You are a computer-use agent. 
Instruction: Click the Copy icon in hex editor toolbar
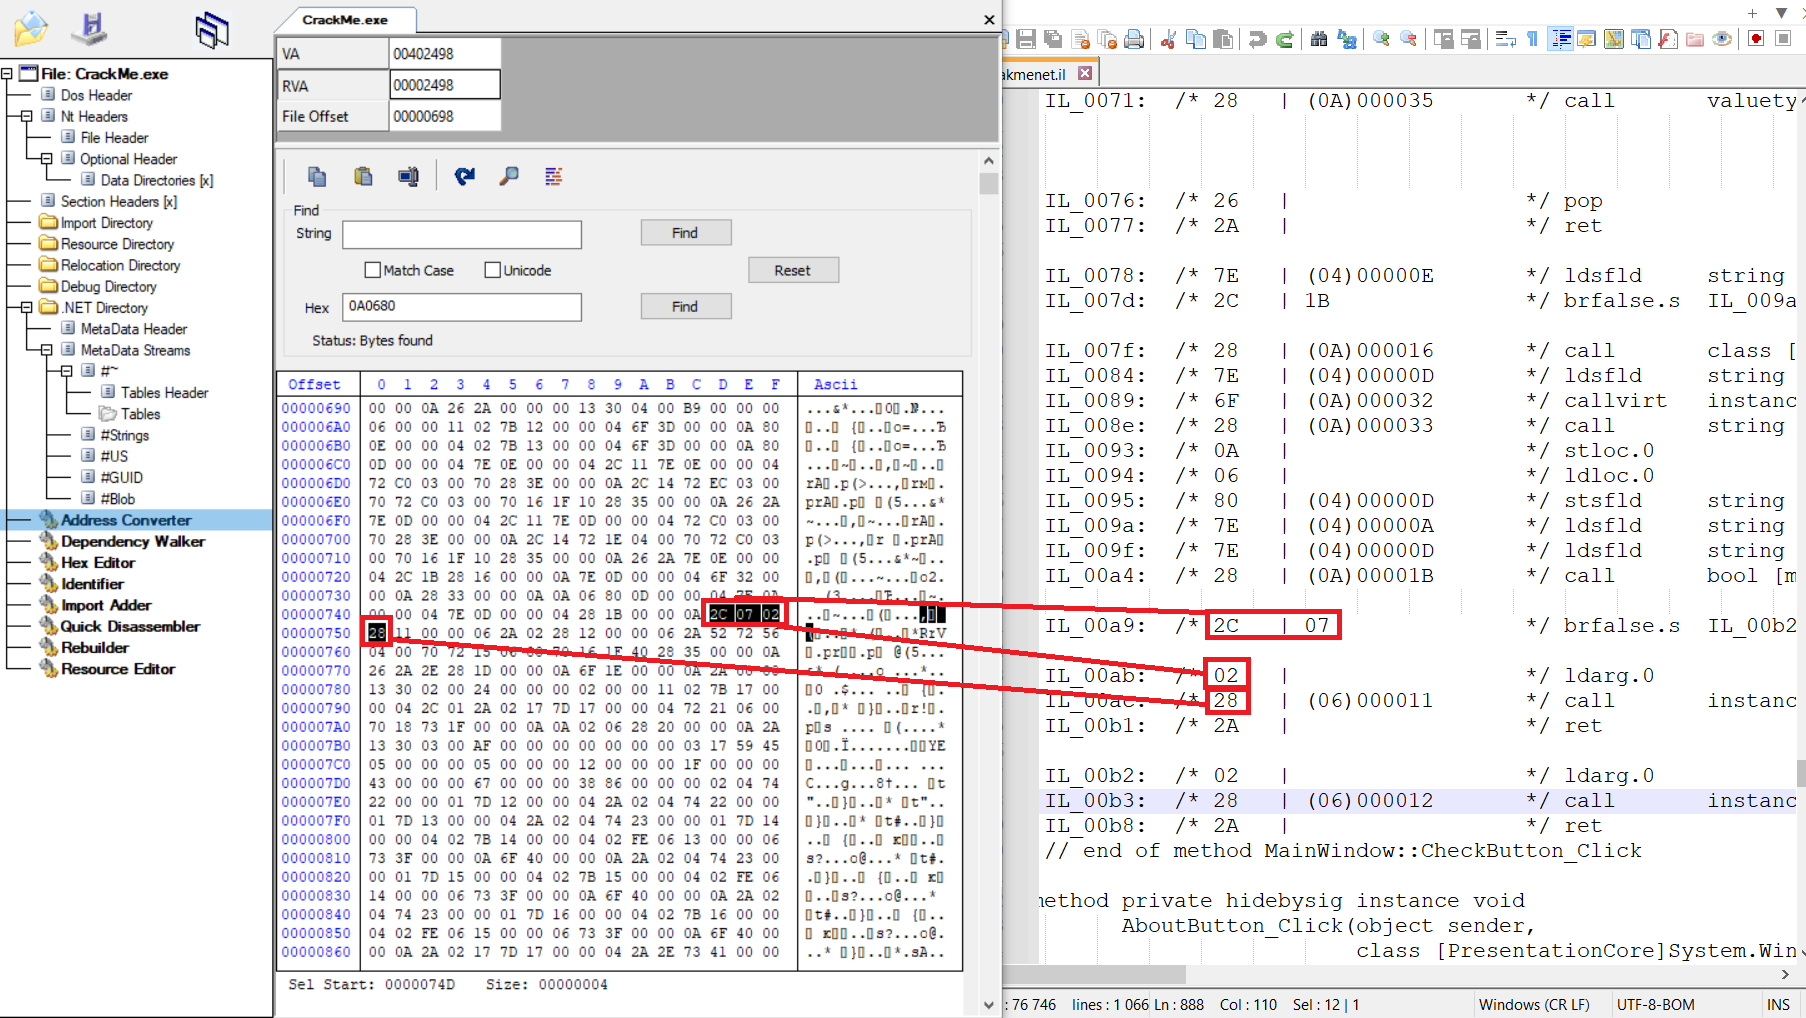[x=317, y=176]
